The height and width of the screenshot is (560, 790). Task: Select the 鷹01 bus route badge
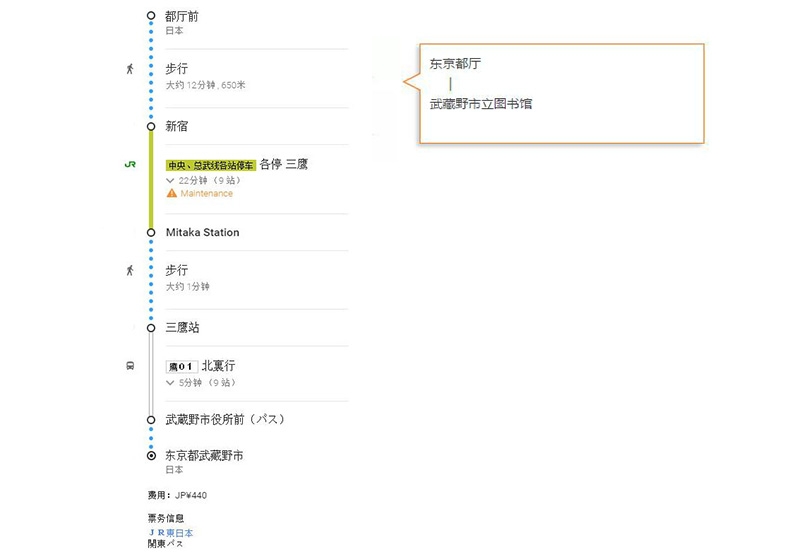181,366
